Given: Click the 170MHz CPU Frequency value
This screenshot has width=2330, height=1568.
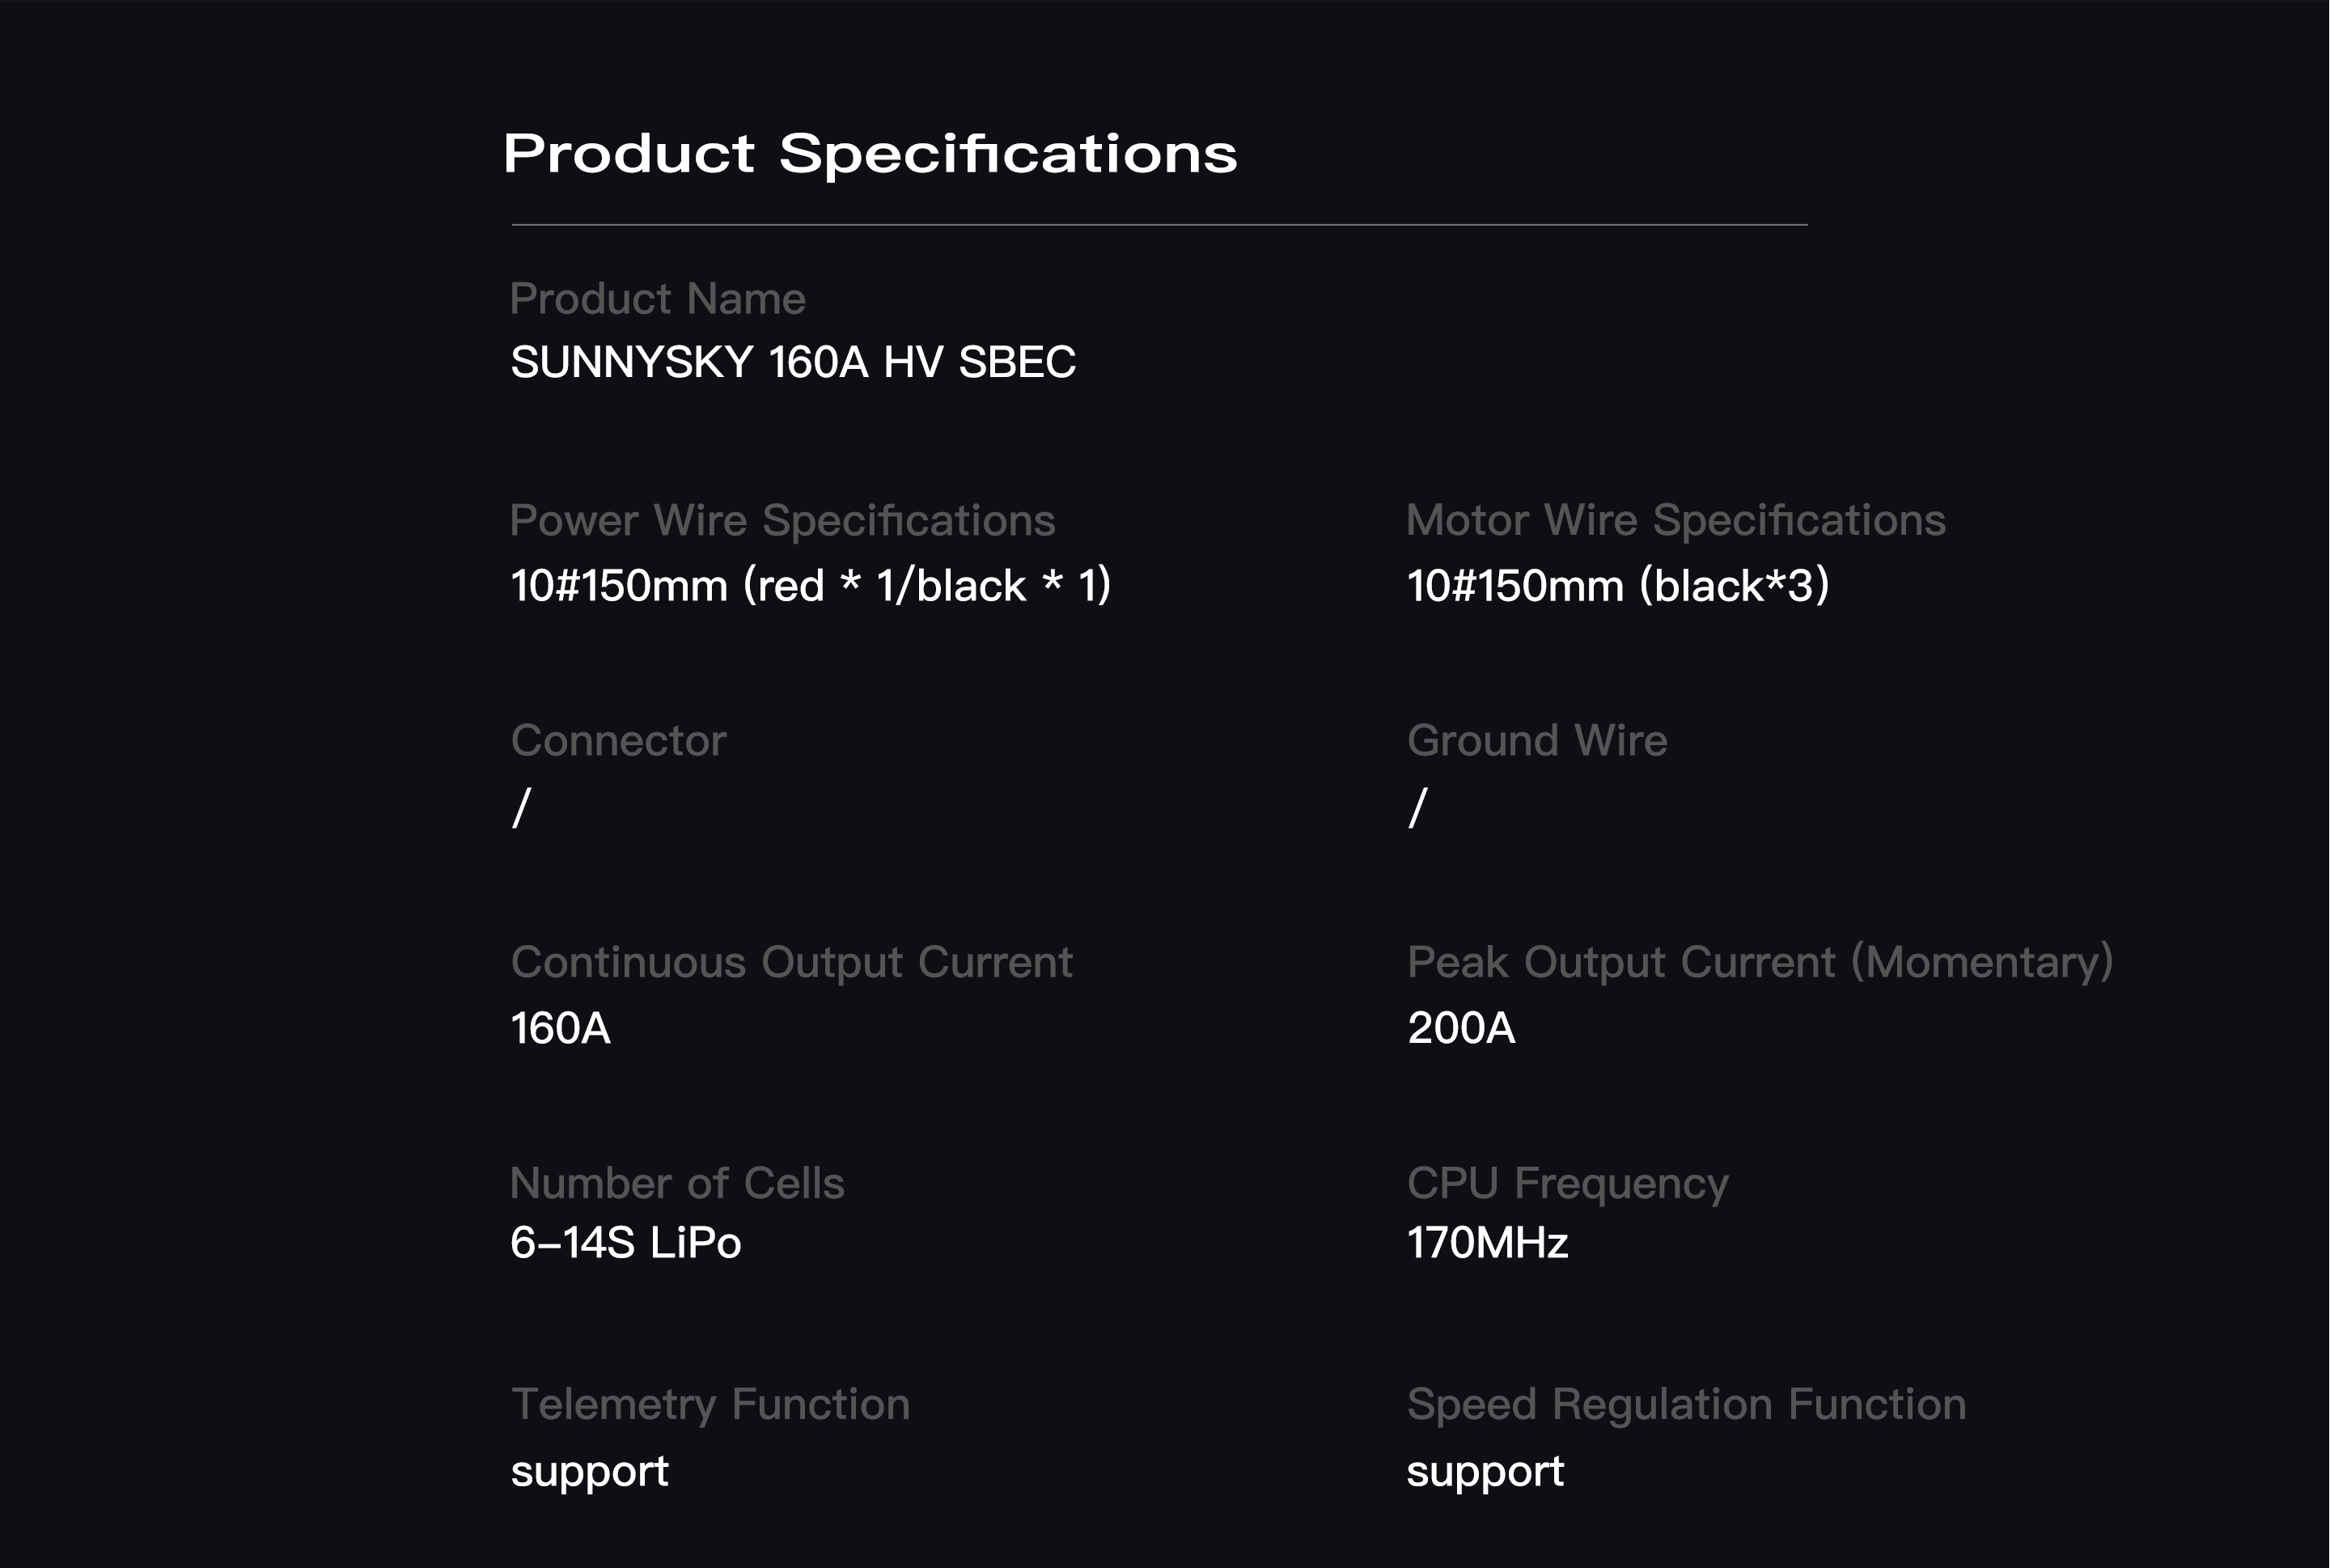Looking at the screenshot, I should pos(1487,1243).
